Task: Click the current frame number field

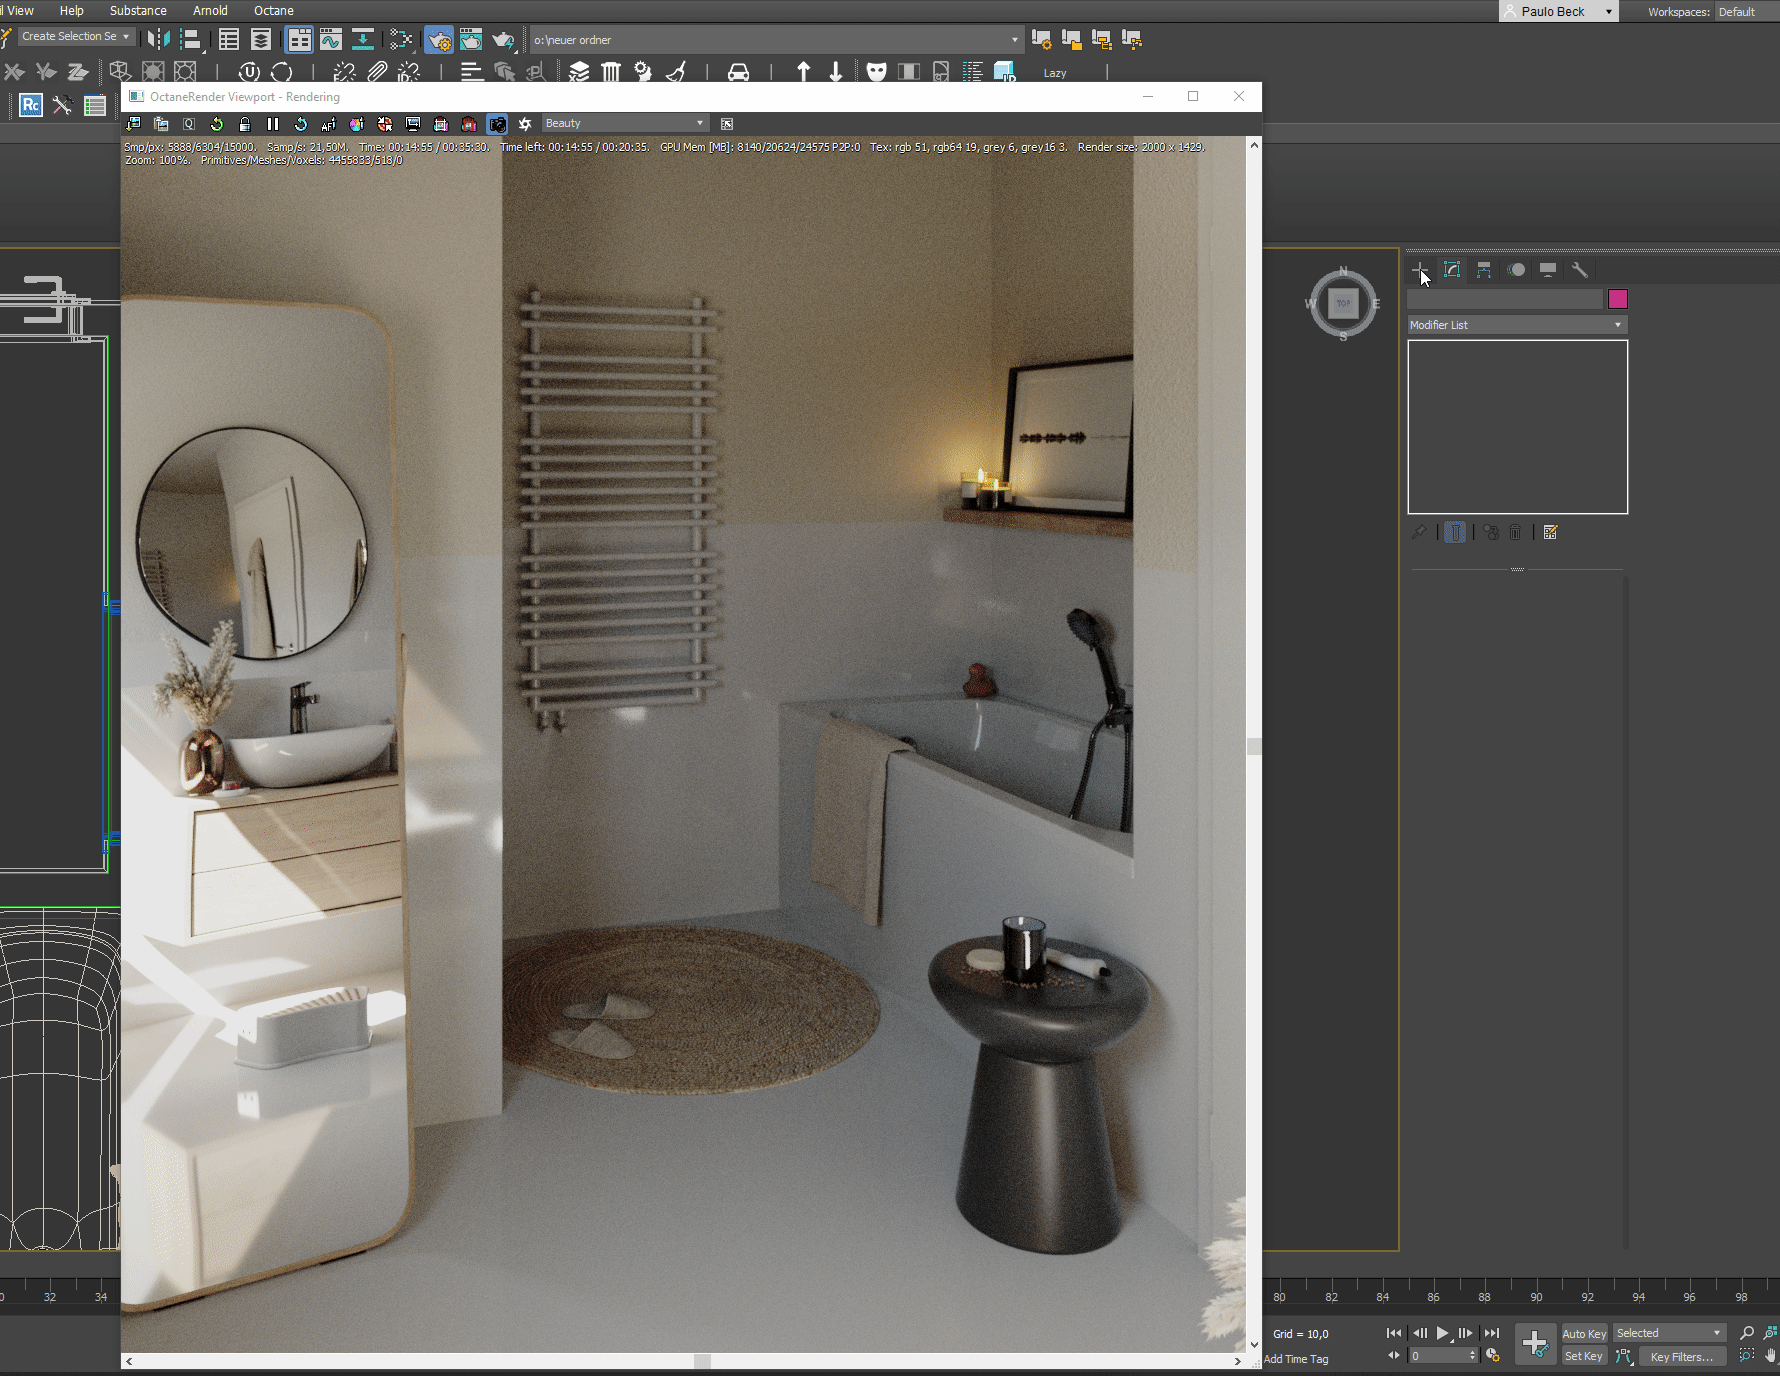Action: pyautogui.click(x=1438, y=1356)
